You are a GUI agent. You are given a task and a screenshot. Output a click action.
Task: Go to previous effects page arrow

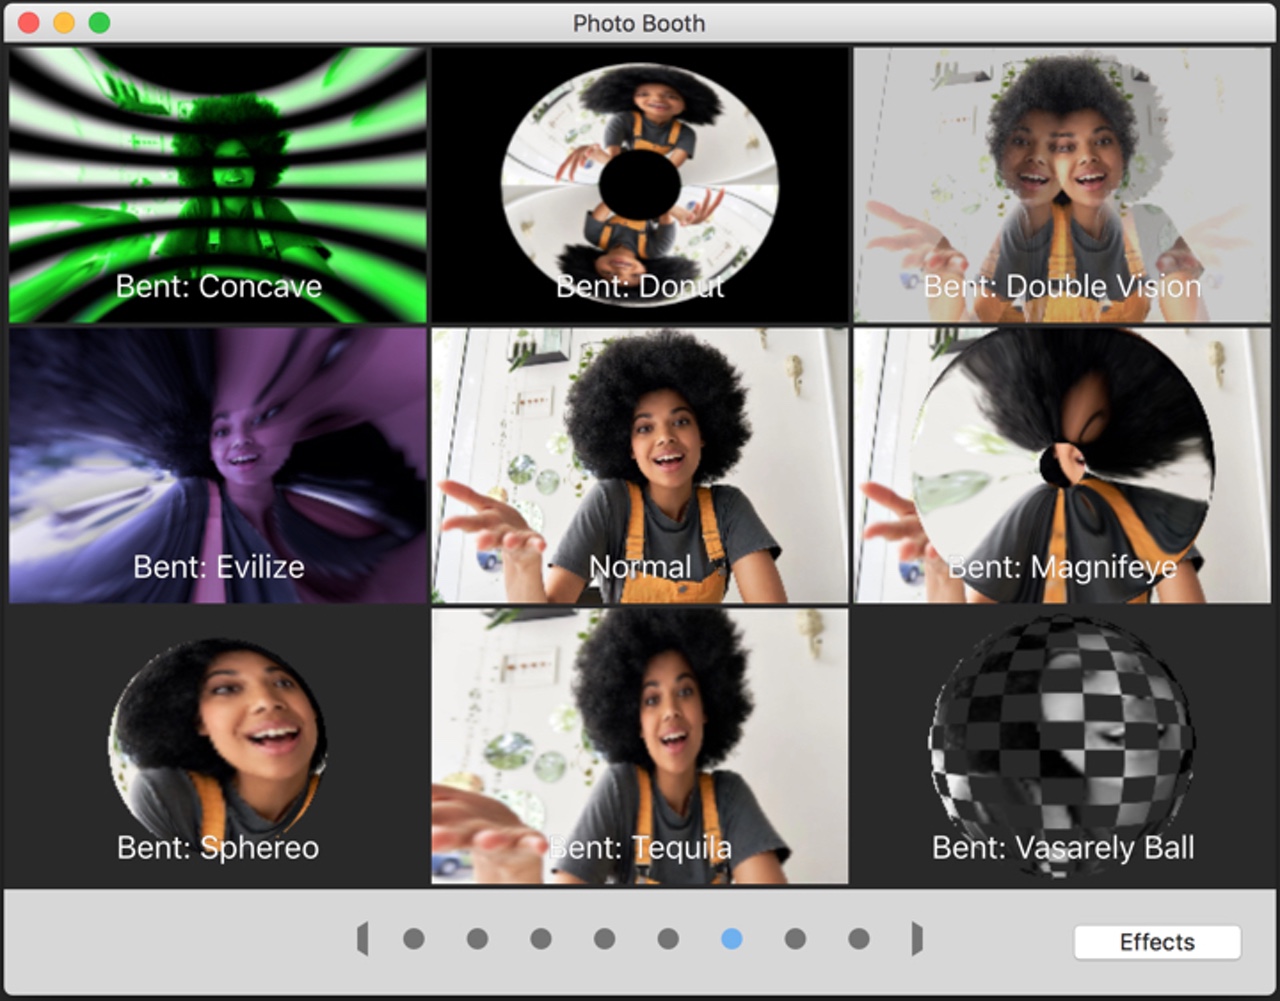[x=362, y=939]
